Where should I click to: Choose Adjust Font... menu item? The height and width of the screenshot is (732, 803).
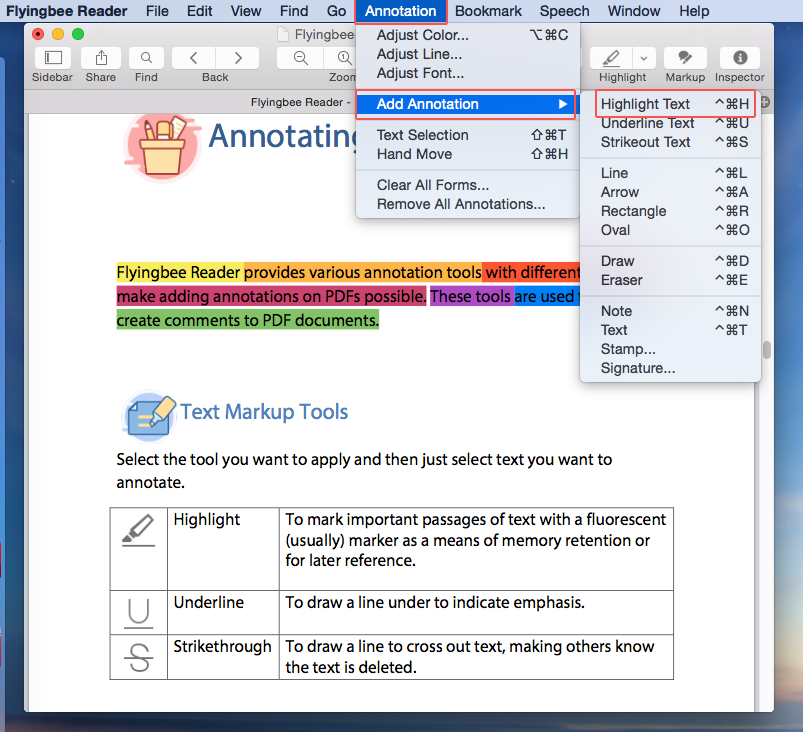468,73
